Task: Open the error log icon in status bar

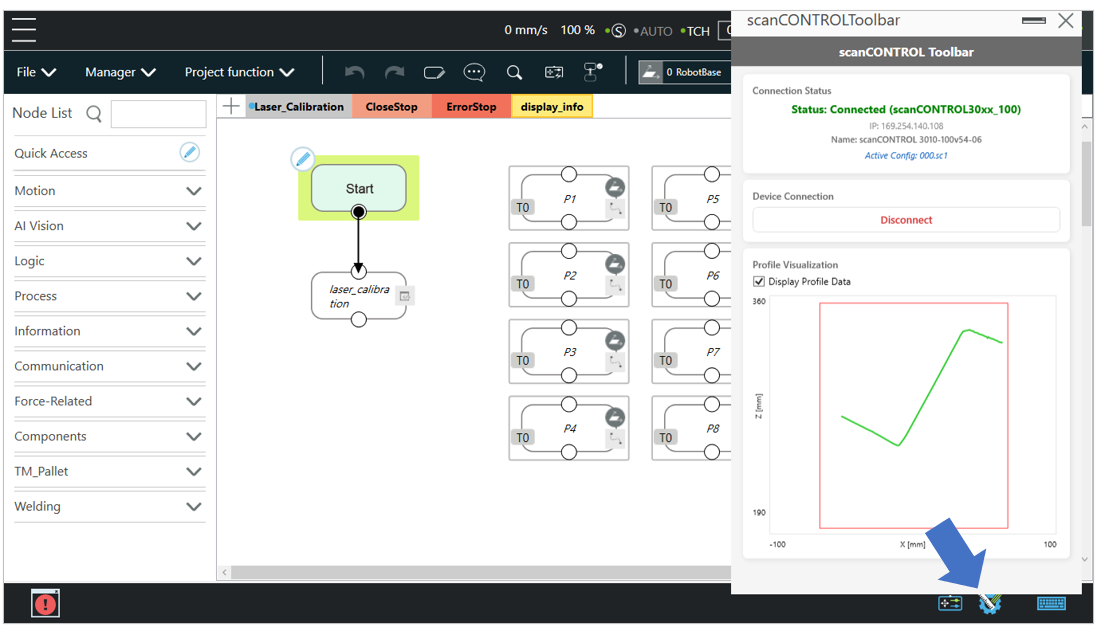Action: coord(46,603)
